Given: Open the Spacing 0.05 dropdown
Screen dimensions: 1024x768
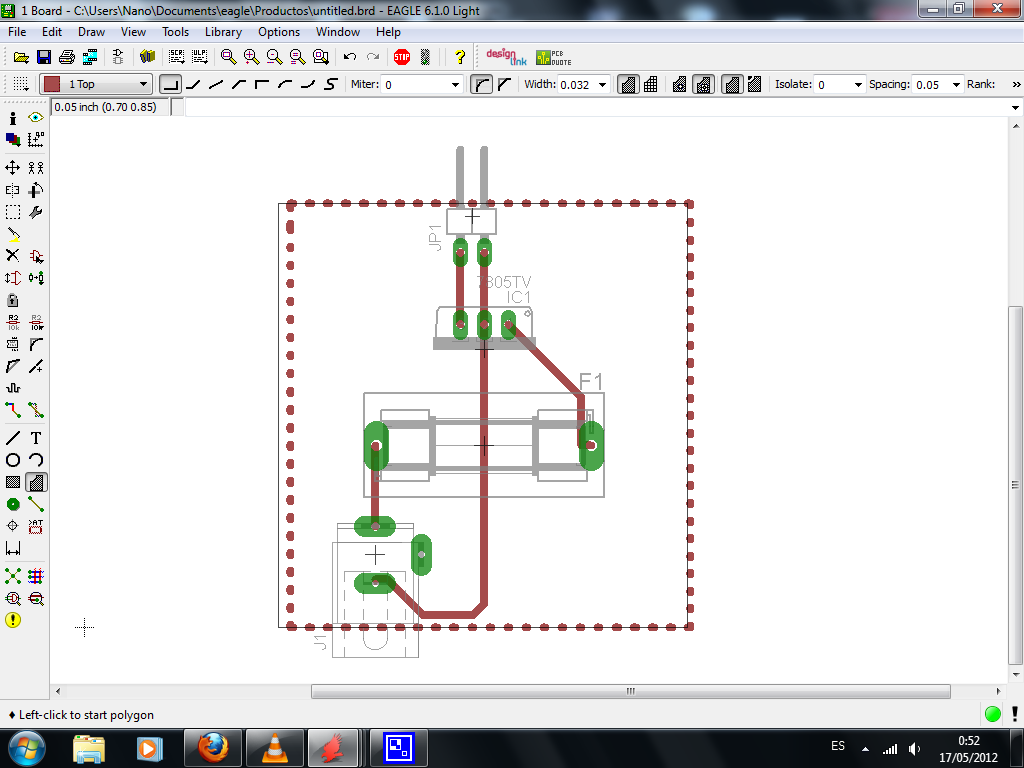Looking at the screenshot, I should [x=956, y=85].
